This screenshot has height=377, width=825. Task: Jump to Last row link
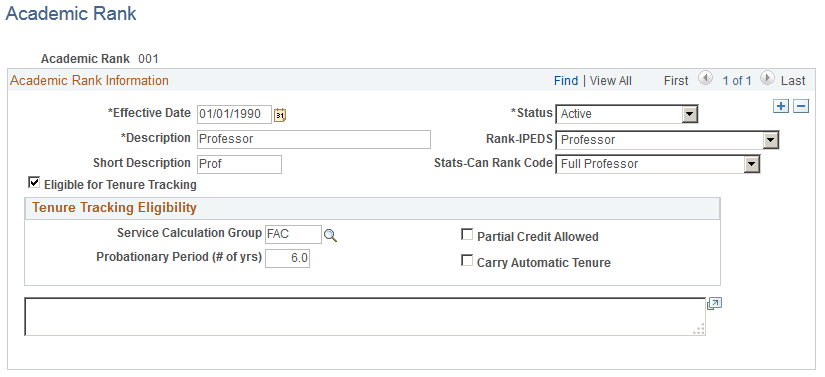click(793, 80)
